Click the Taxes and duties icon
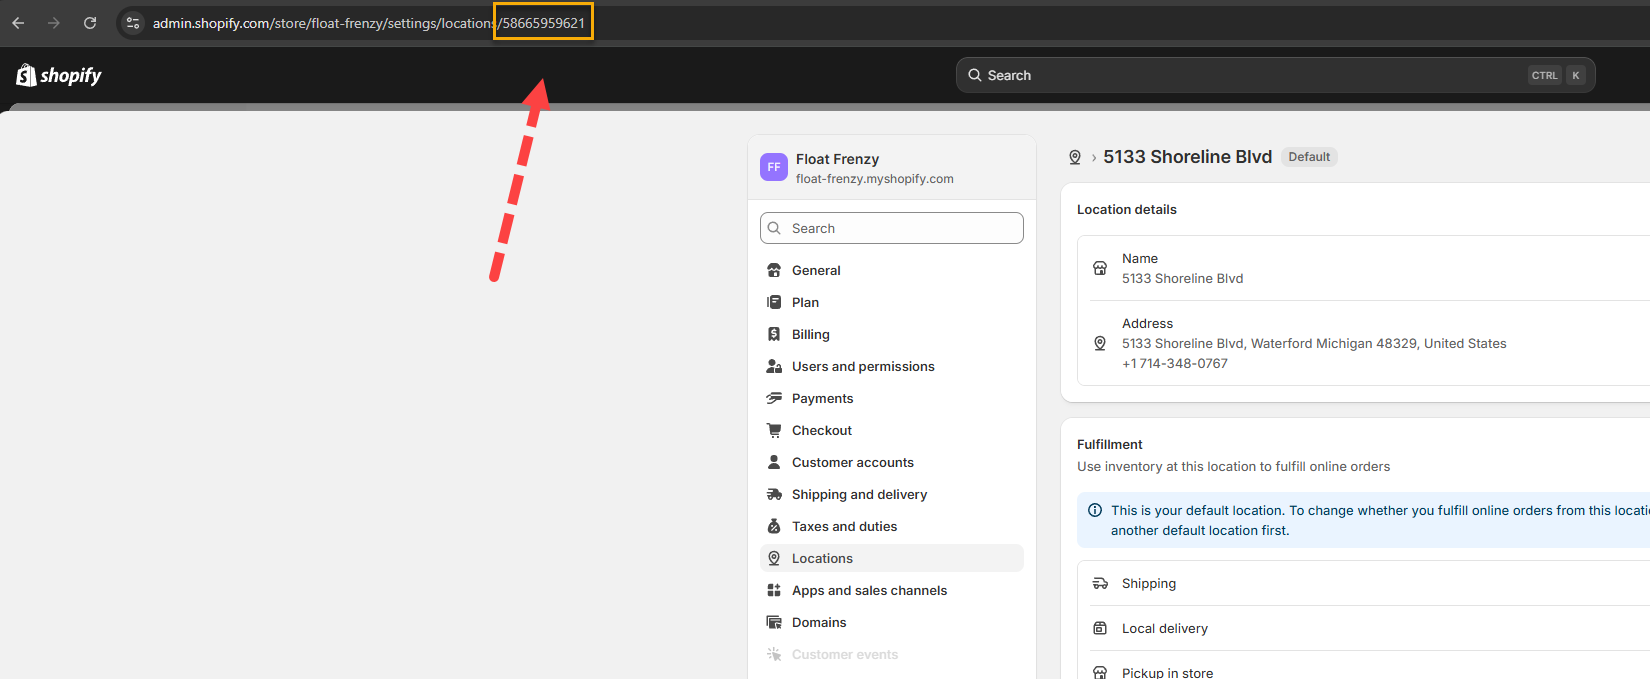The width and height of the screenshot is (1650, 679). click(774, 526)
